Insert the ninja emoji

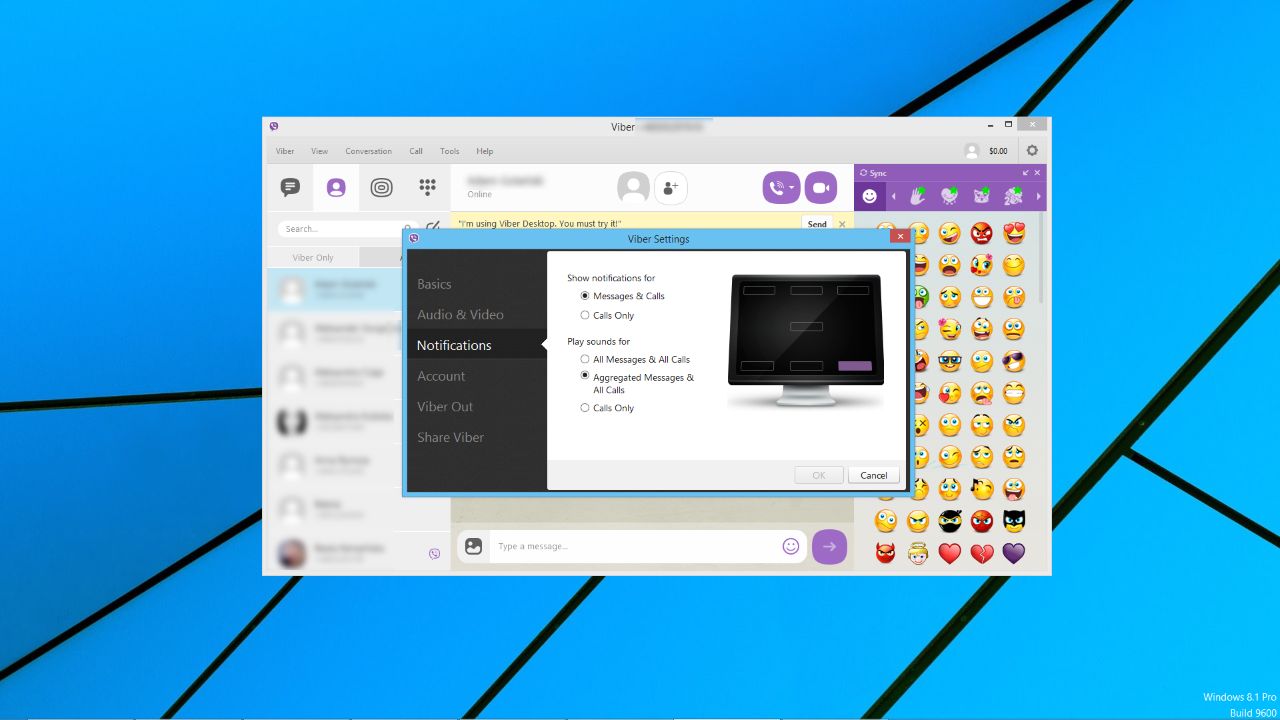(950, 521)
